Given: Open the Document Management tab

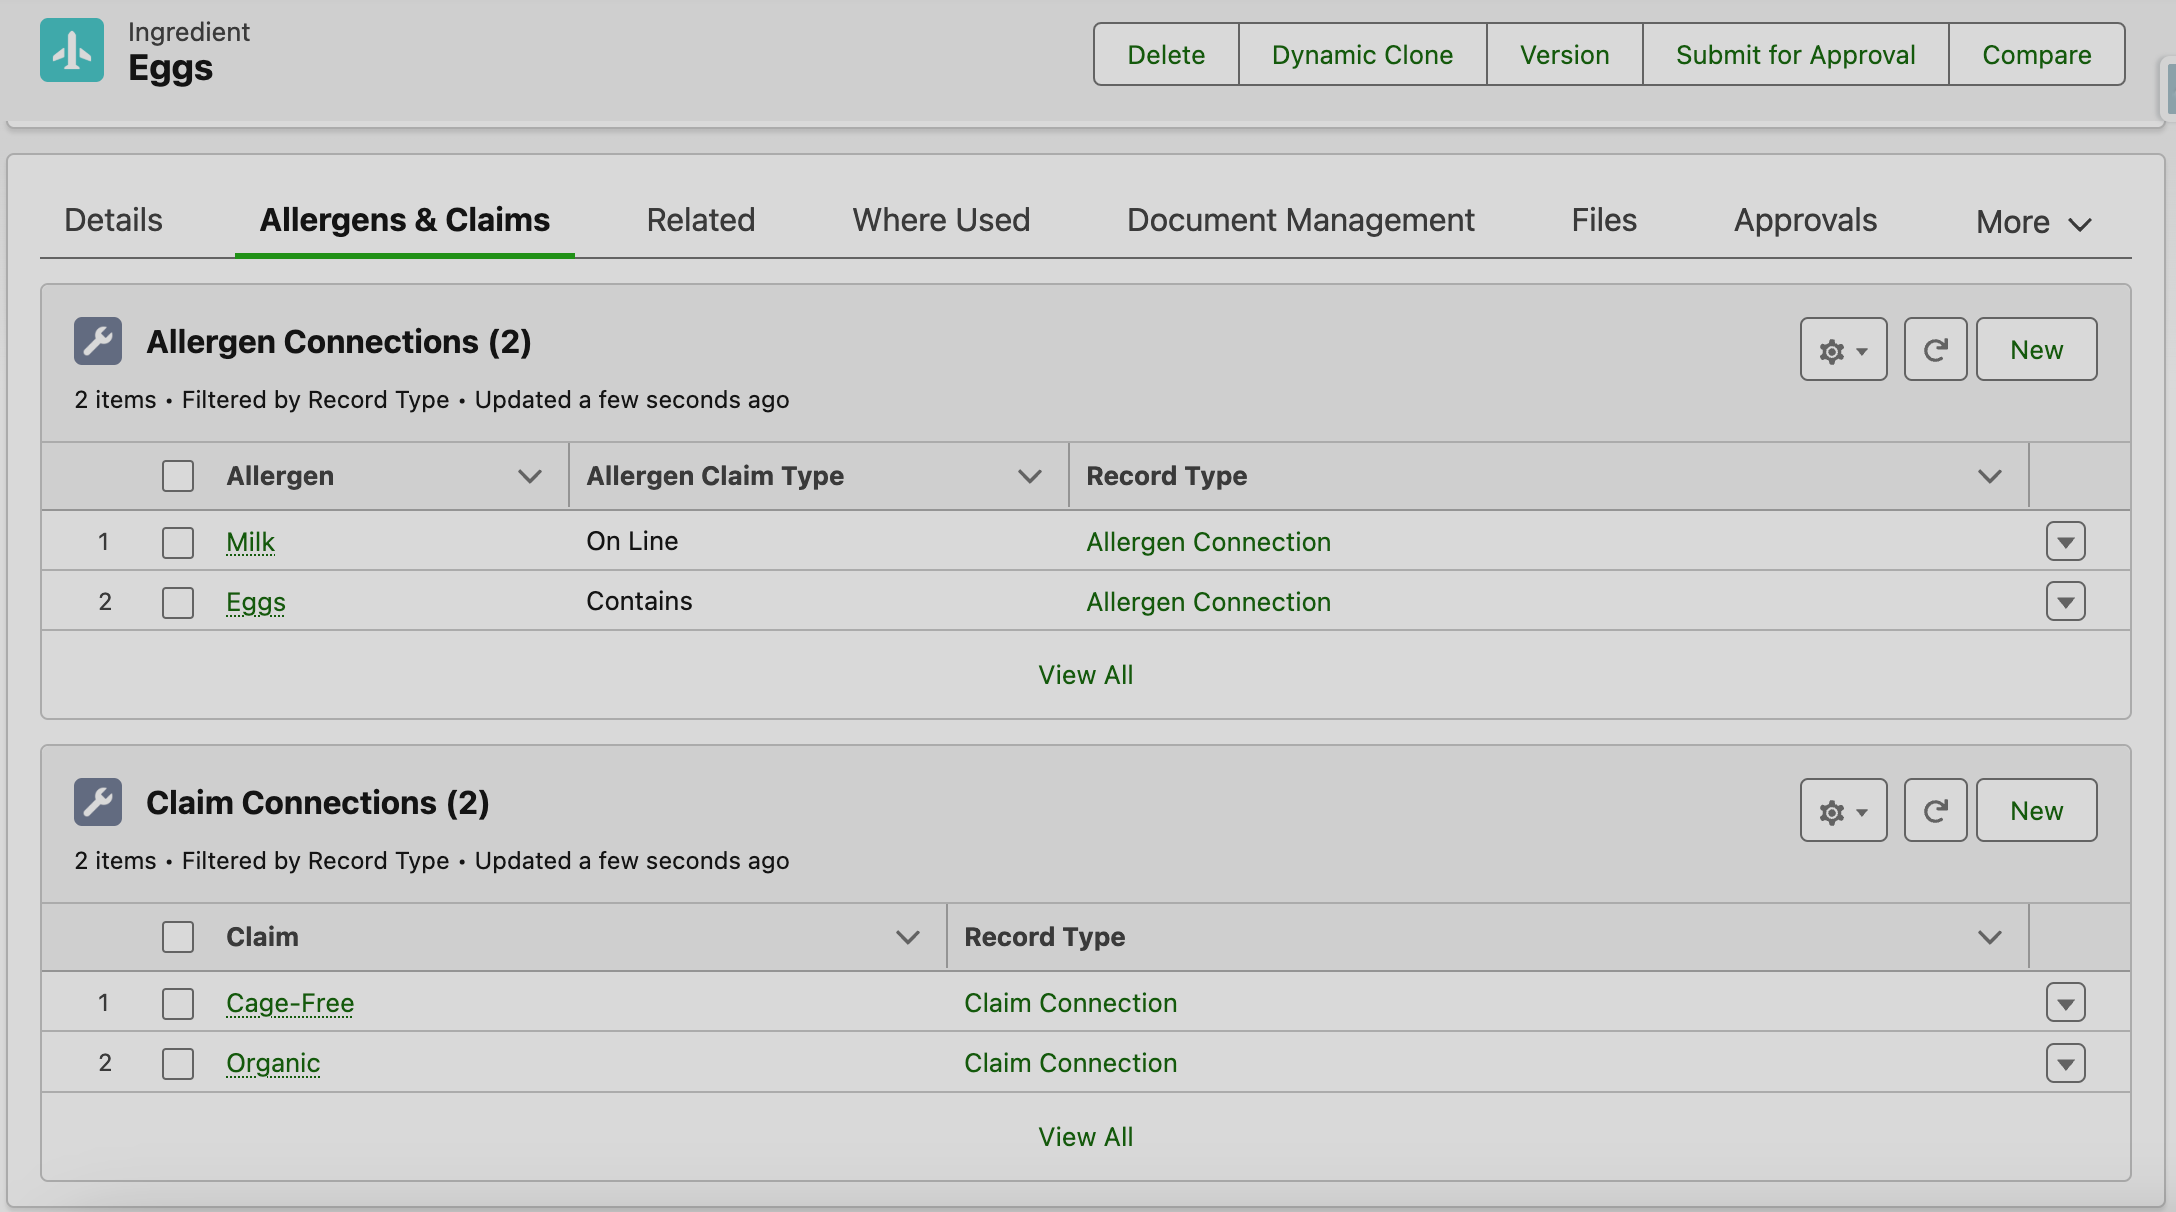Looking at the screenshot, I should [1300, 220].
